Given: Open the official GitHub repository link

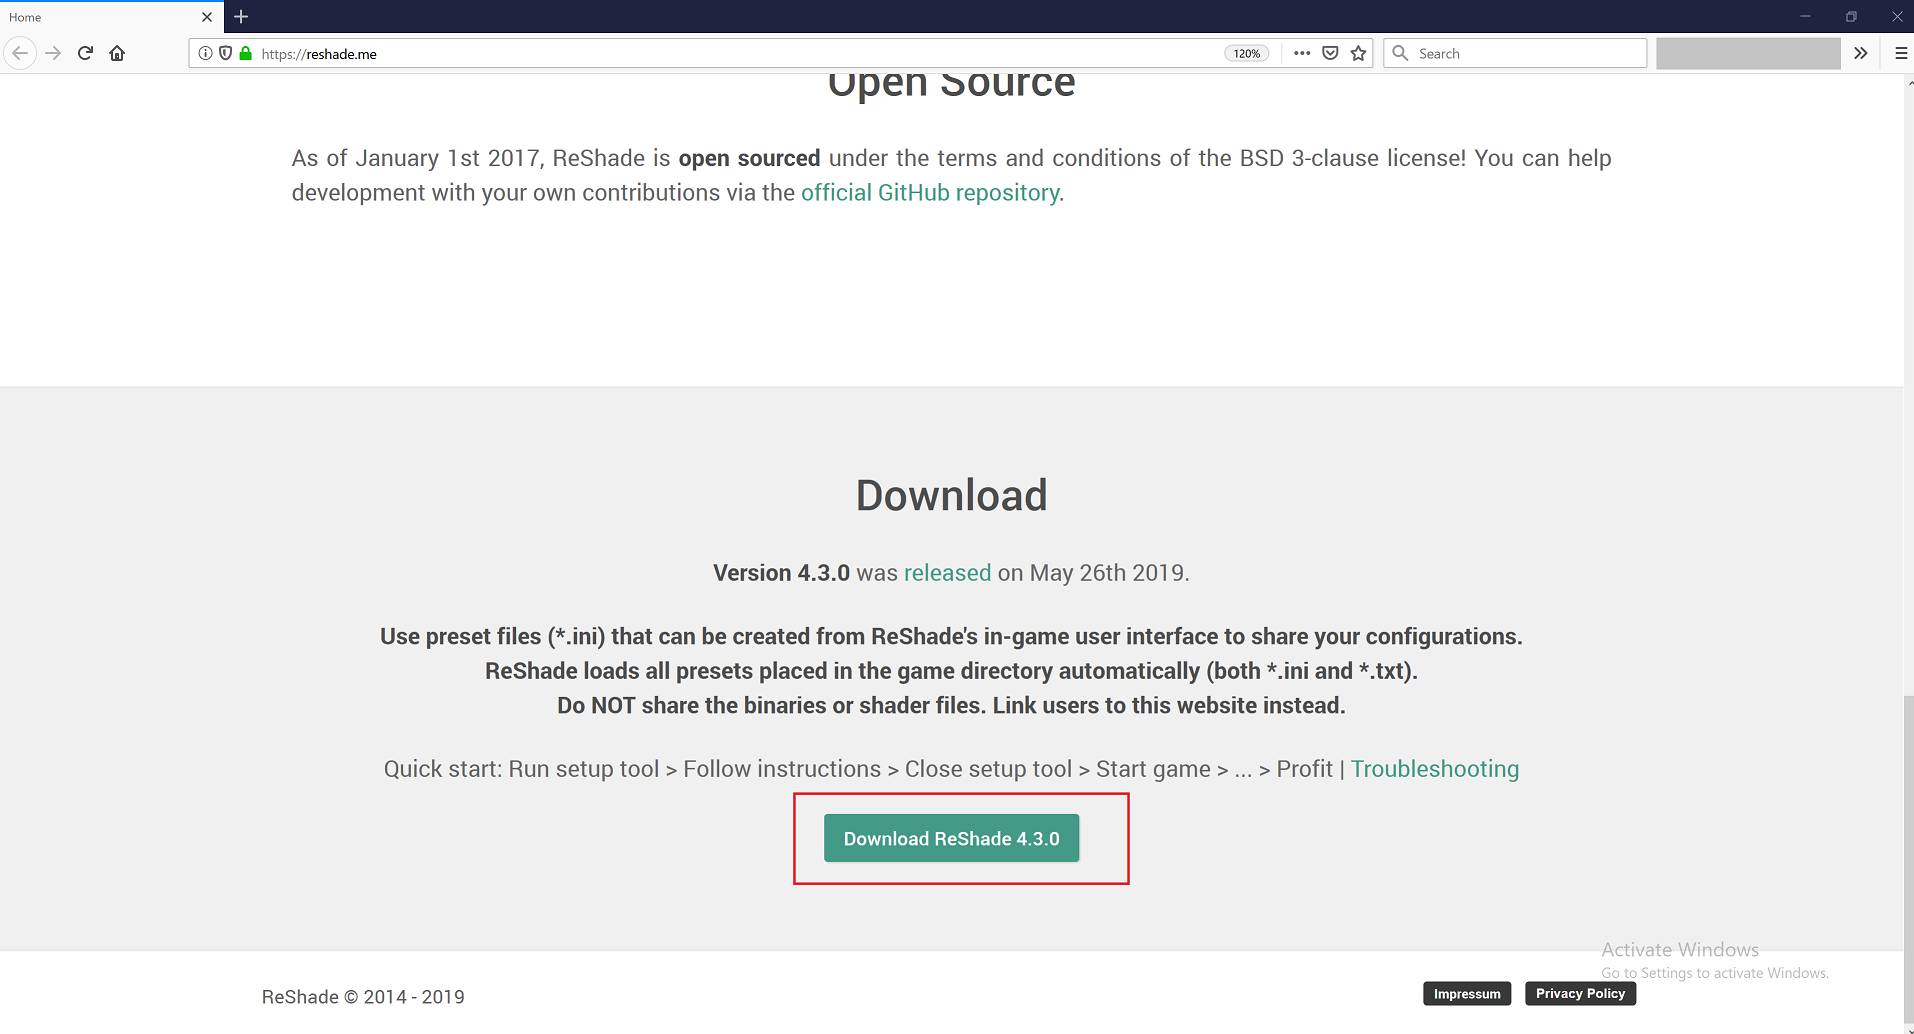Looking at the screenshot, I should [x=930, y=192].
